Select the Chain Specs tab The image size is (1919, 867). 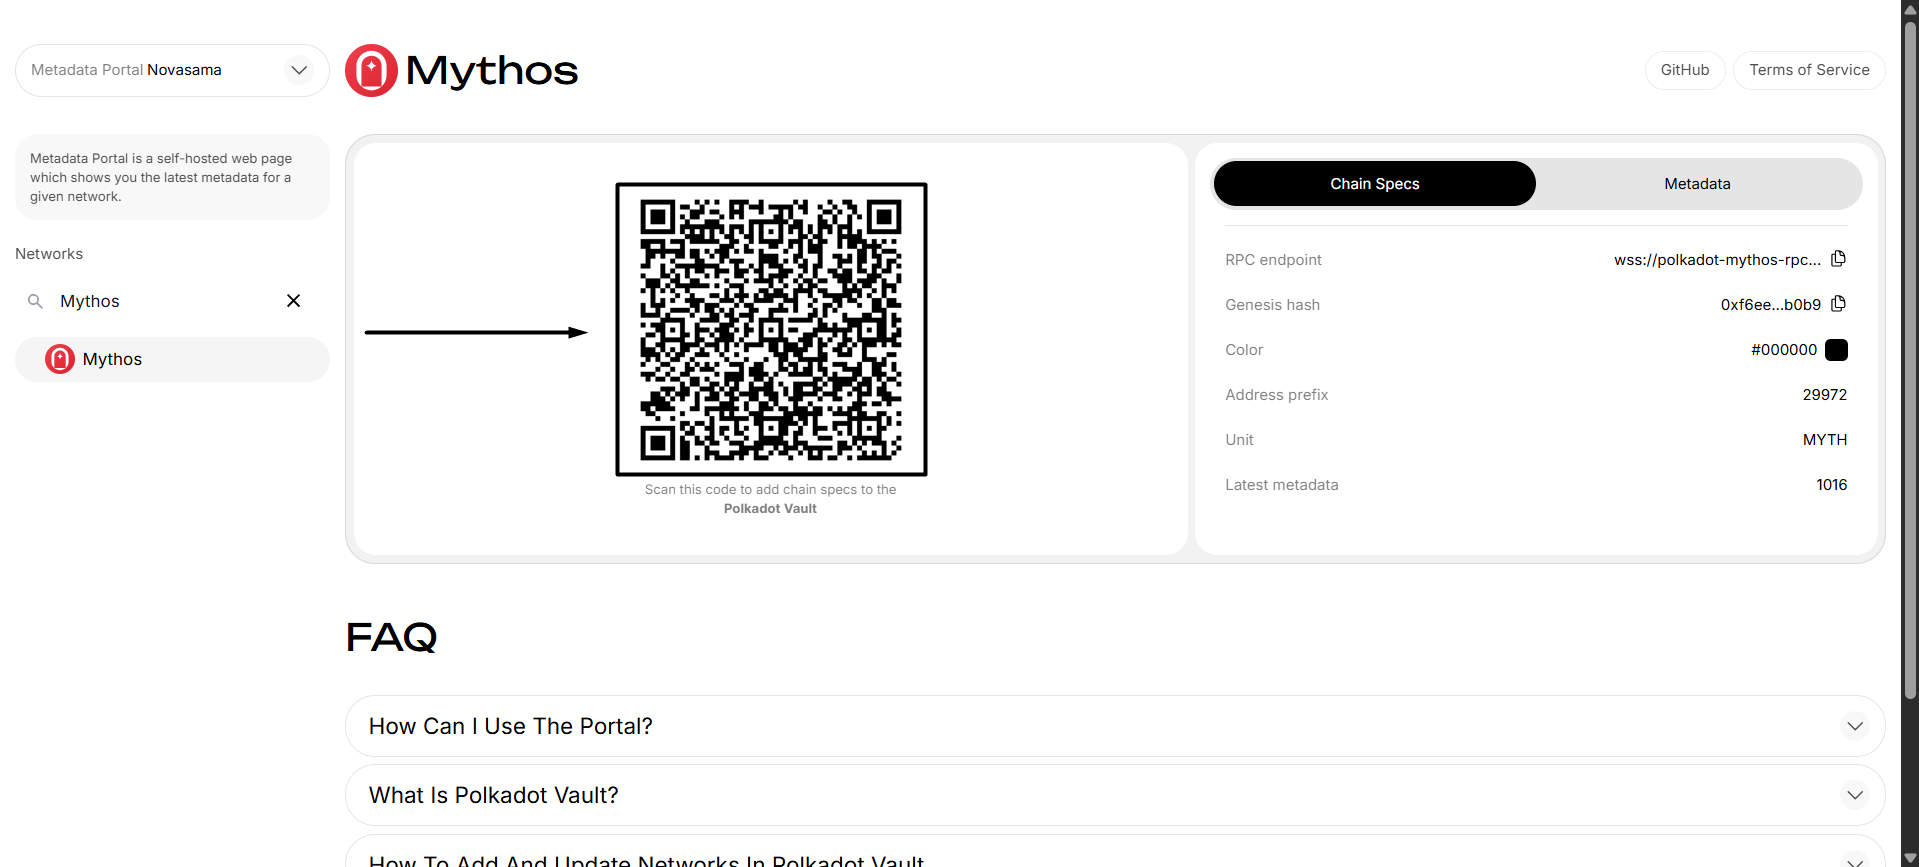click(x=1374, y=184)
